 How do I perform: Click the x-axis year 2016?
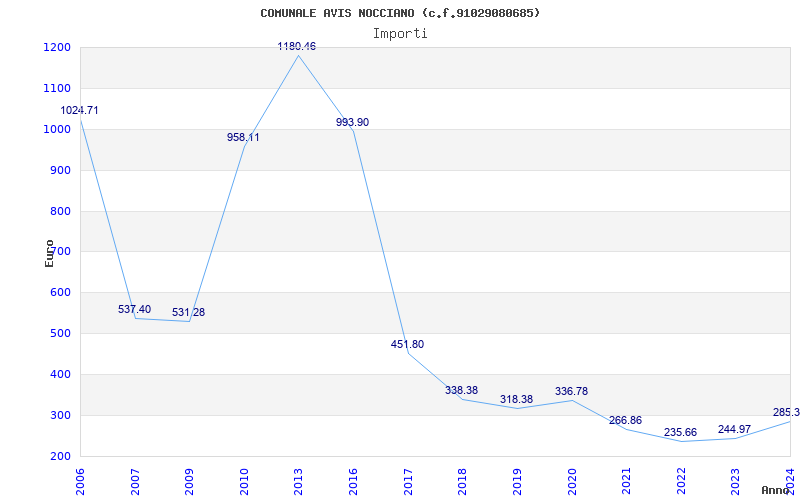coord(353,481)
